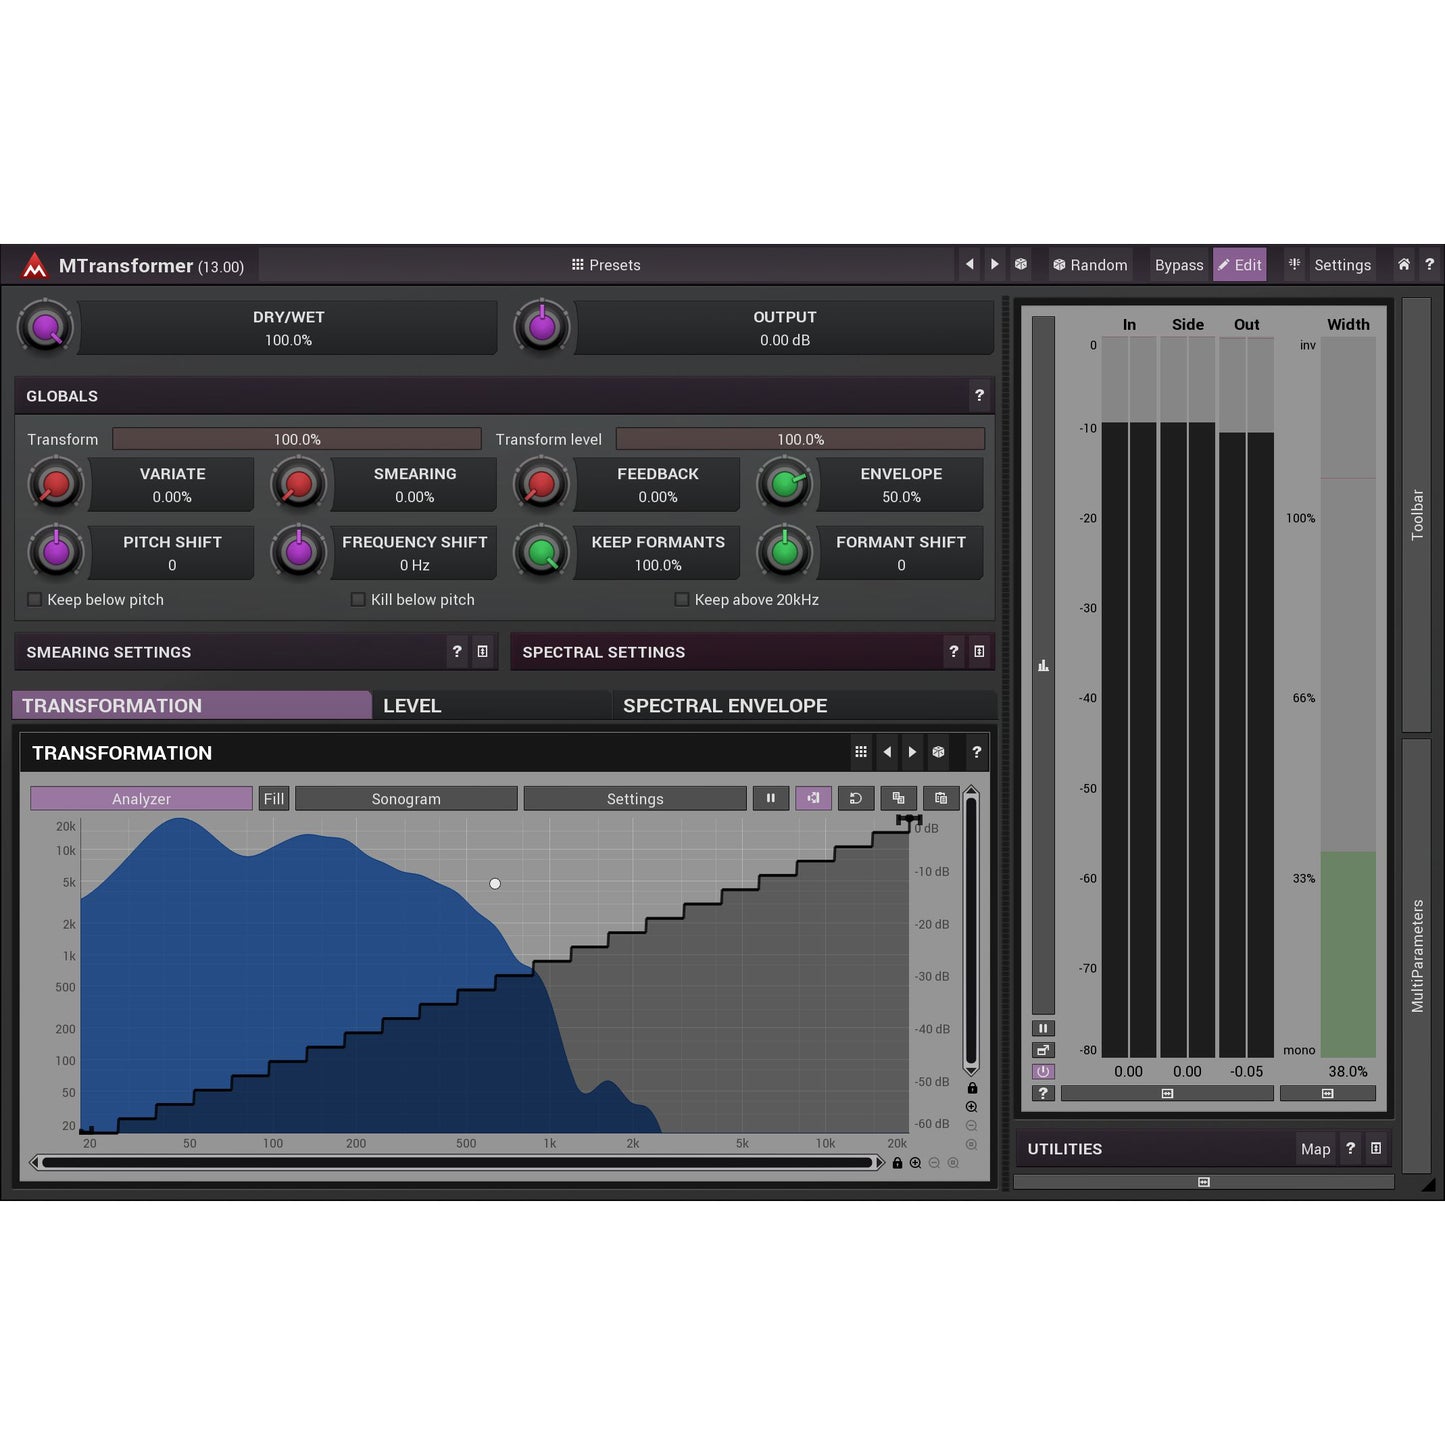The width and height of the screenshot is (1445, 1445).
Task: Open the Presets menu grid icon in header
Action: coord(578,265)
